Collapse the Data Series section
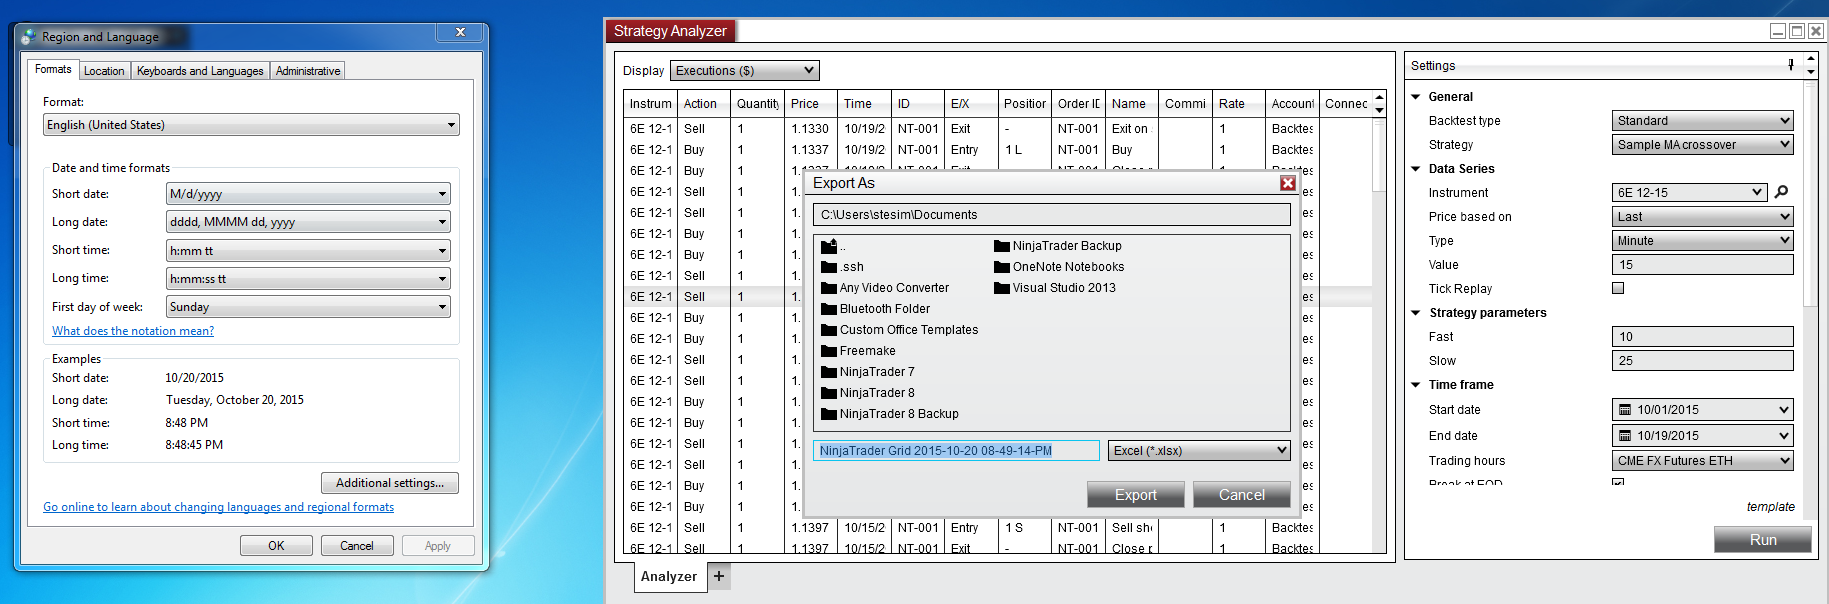The image size is (1829, 604). [x=1416, y=169]
